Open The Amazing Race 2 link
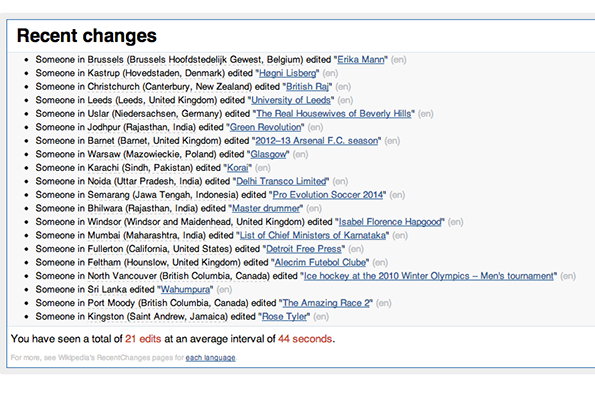The image size is (595, 395). [326, 303]
